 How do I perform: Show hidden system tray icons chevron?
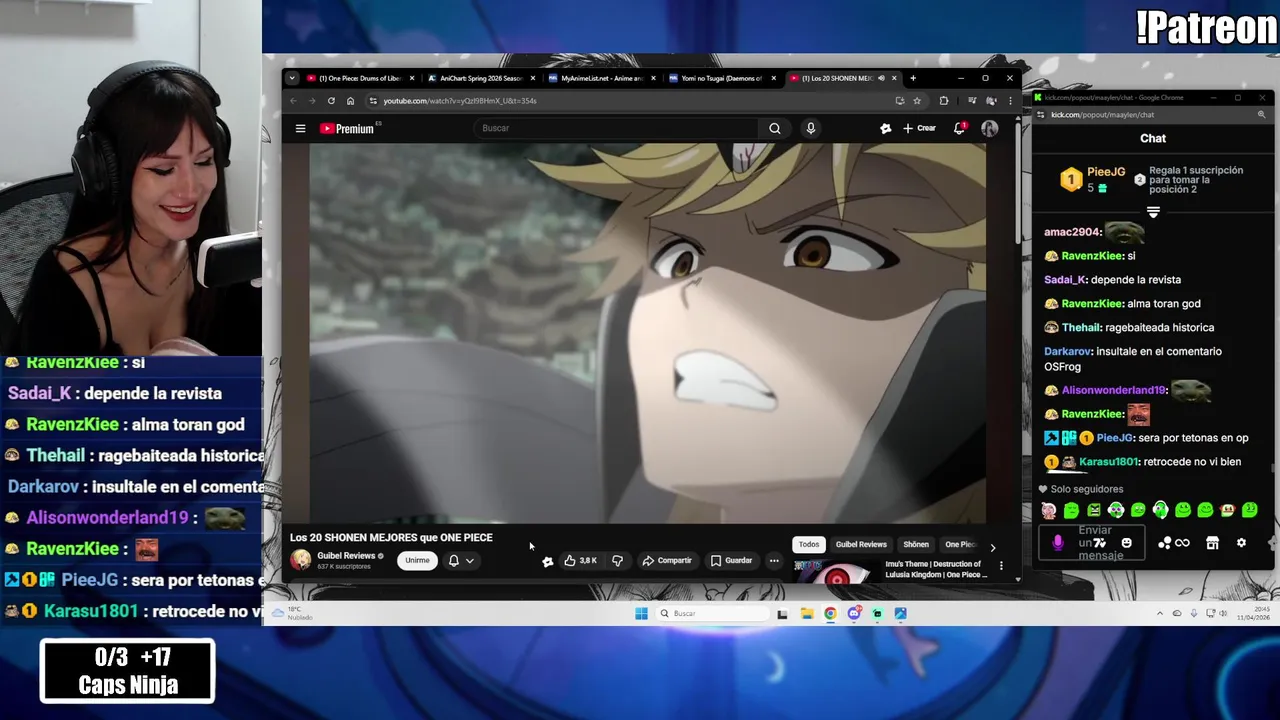coord(1160,614)
